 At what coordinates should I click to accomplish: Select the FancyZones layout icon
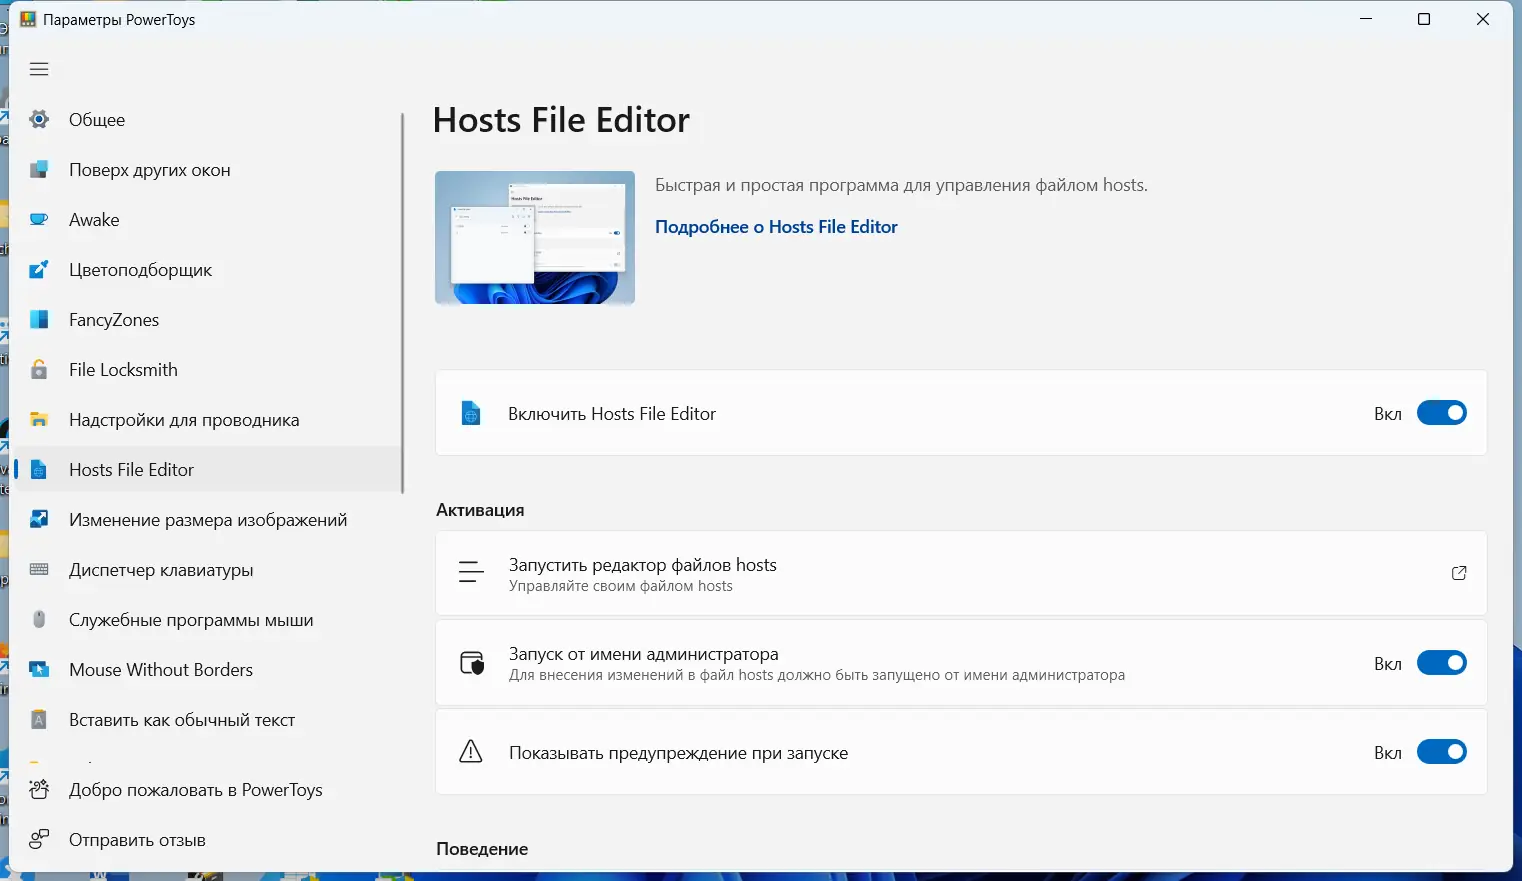point(39,320)
